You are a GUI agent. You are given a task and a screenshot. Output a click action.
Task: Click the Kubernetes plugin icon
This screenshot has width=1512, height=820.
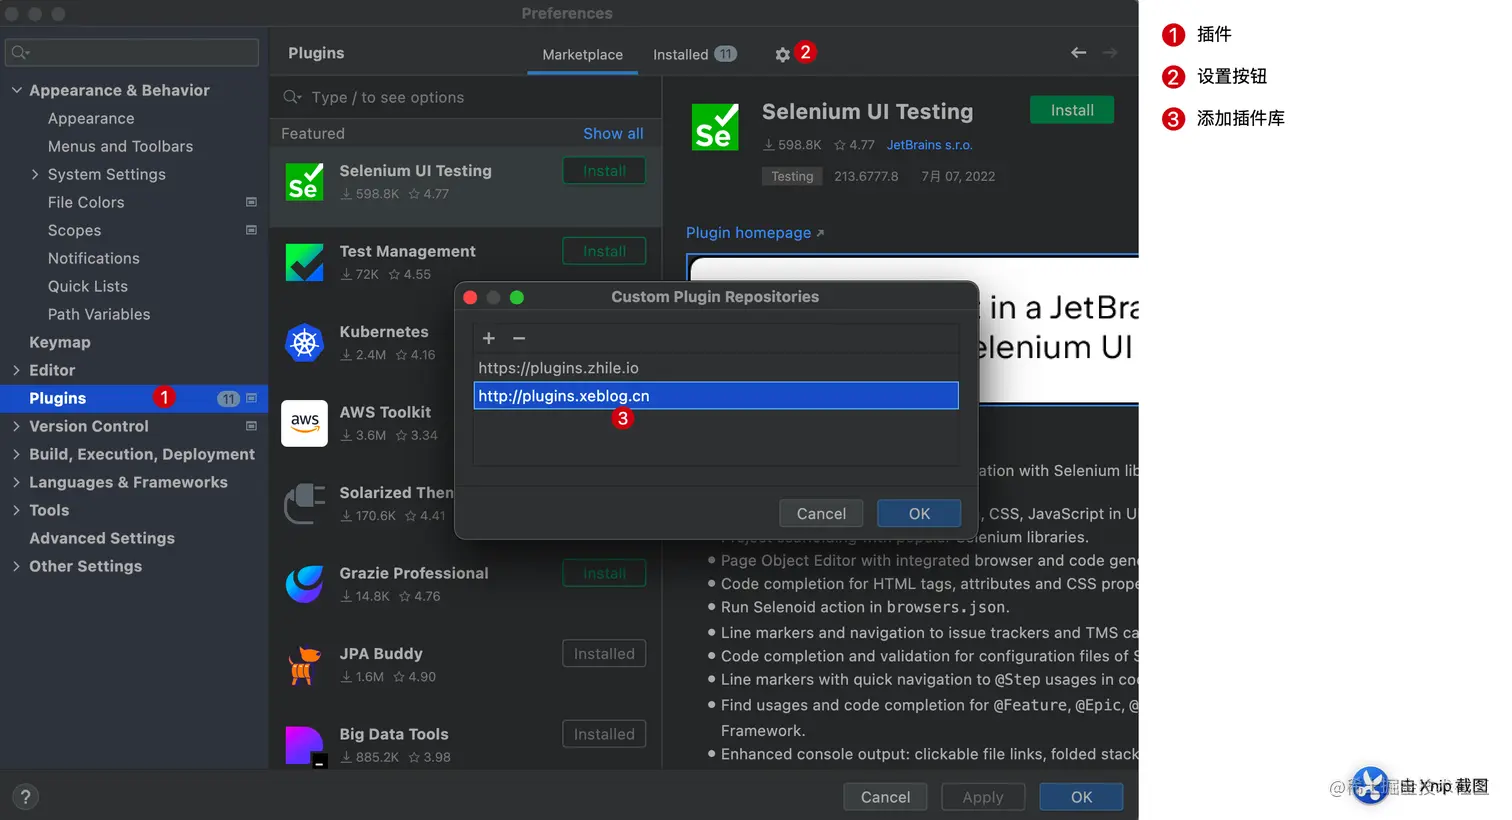tap(304, 343)
